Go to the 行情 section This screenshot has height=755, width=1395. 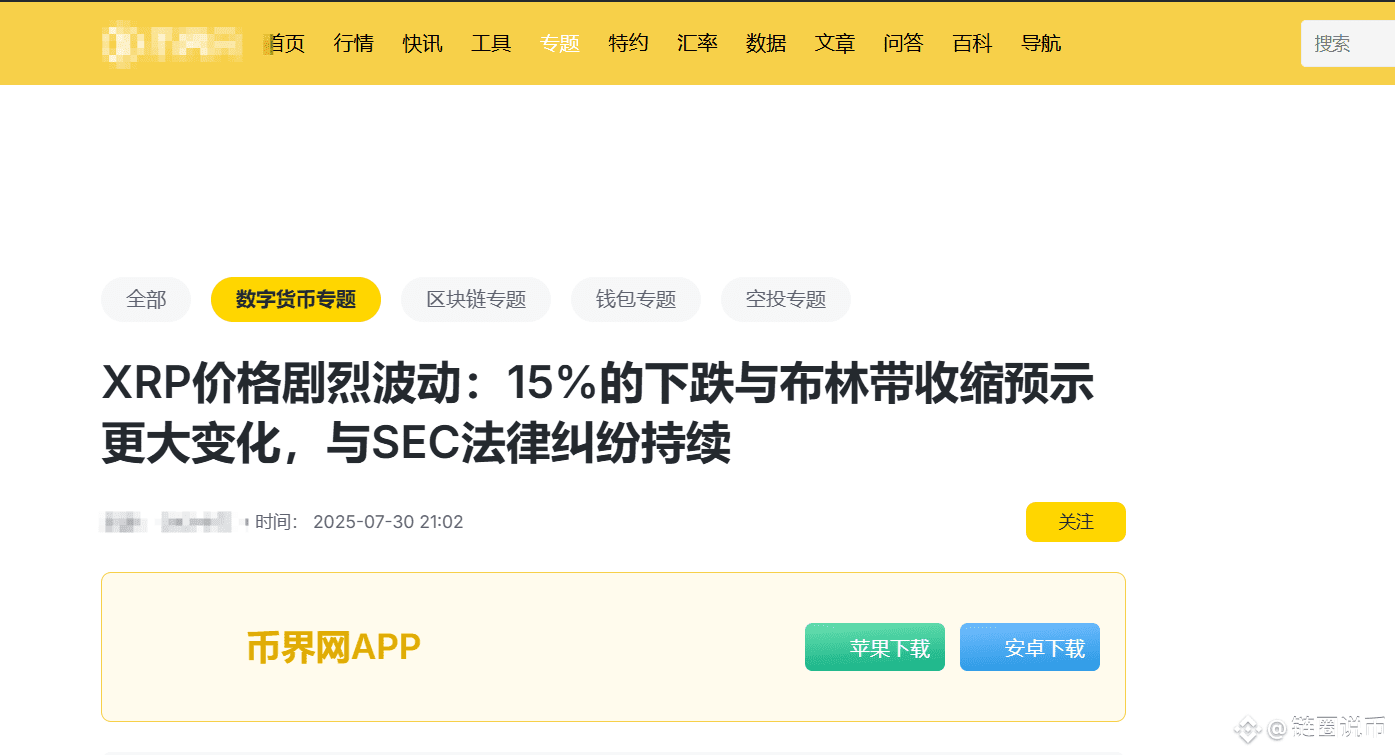pos(354,43)
